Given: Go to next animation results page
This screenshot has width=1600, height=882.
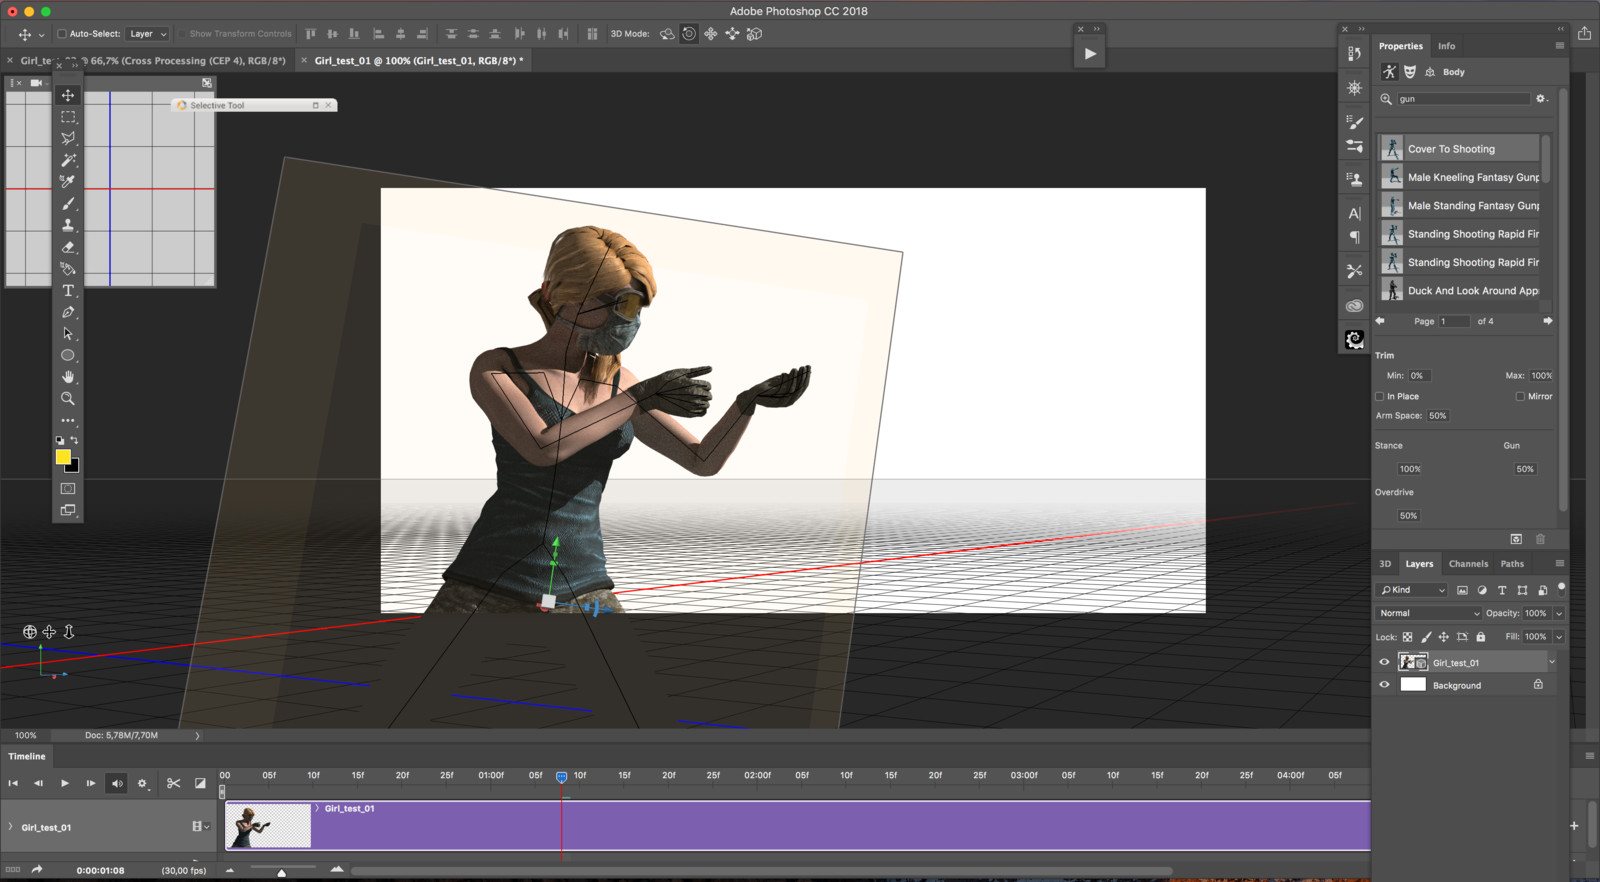Looking at the screenshot, I should pyautogui.click(x=1548, y=321).
